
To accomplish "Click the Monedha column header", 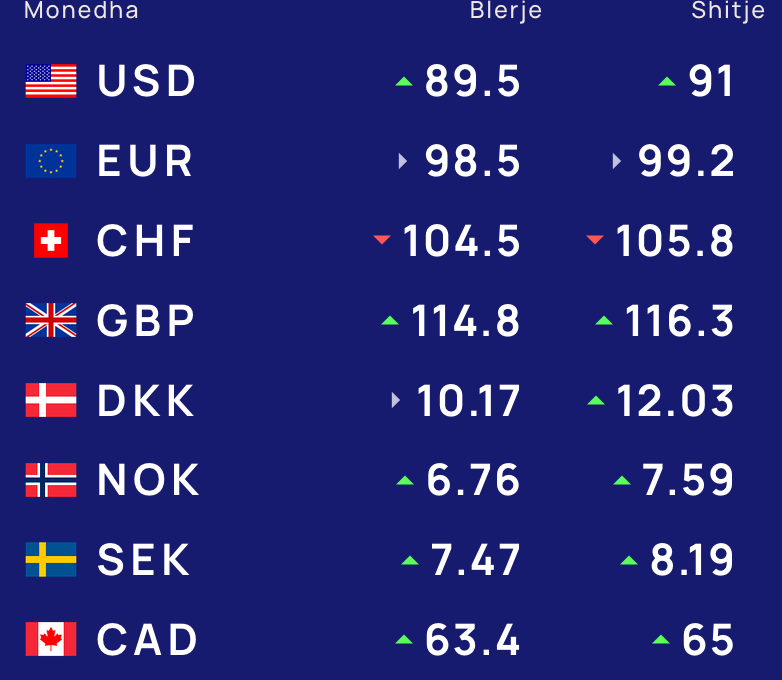I will click(x=81, y=10).
